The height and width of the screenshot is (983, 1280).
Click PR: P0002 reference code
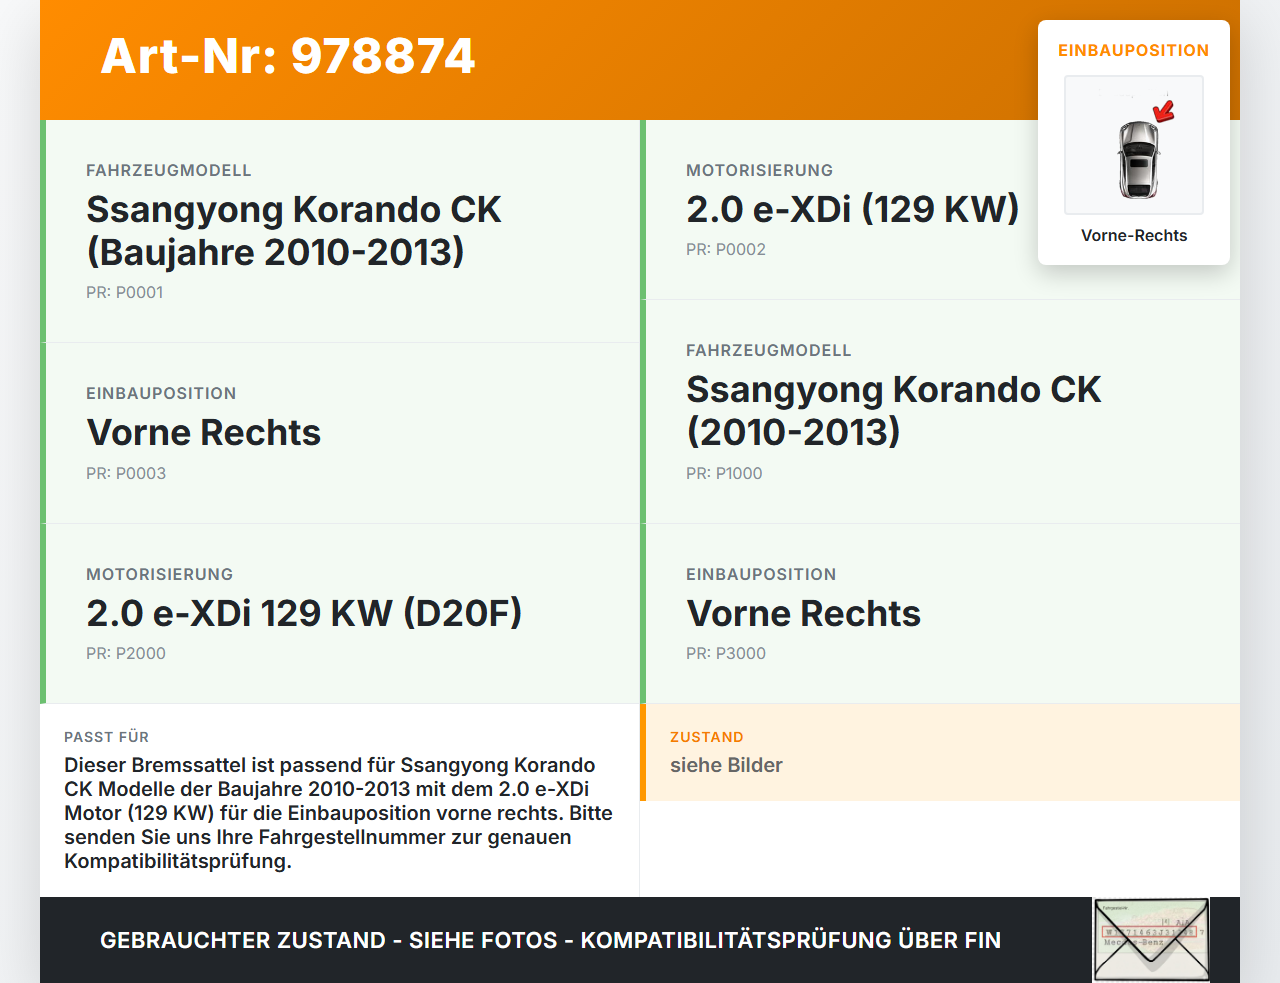point(726,250)
